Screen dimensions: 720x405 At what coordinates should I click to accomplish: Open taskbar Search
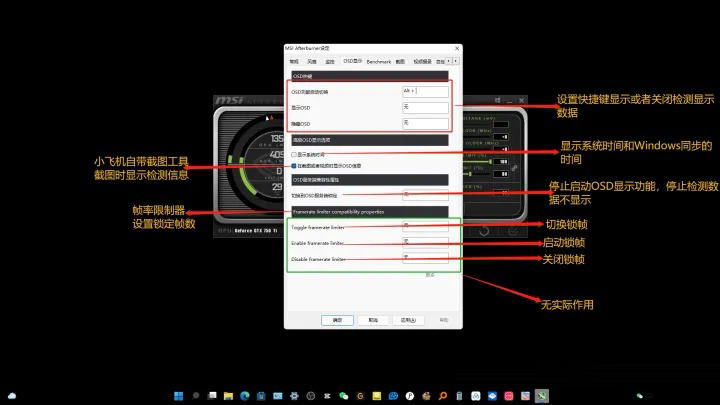196,396
